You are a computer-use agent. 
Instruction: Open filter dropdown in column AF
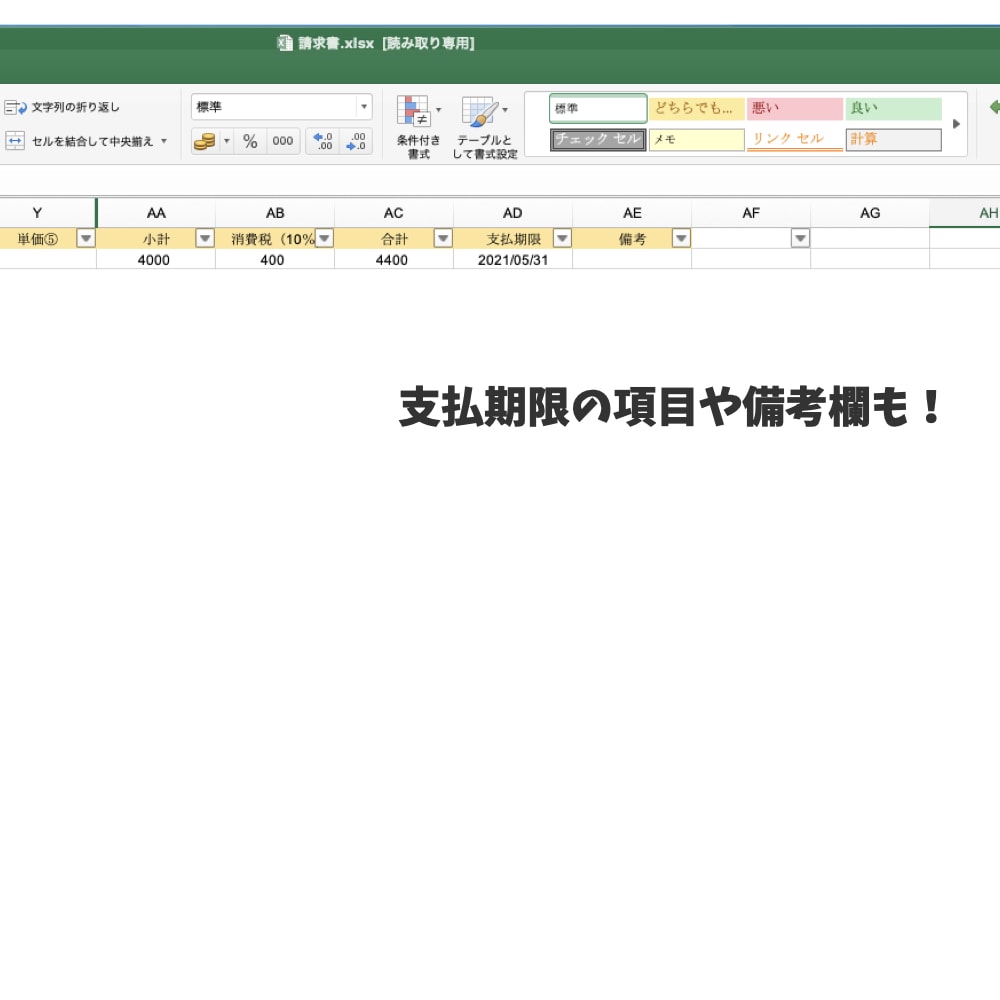[800, 239]
